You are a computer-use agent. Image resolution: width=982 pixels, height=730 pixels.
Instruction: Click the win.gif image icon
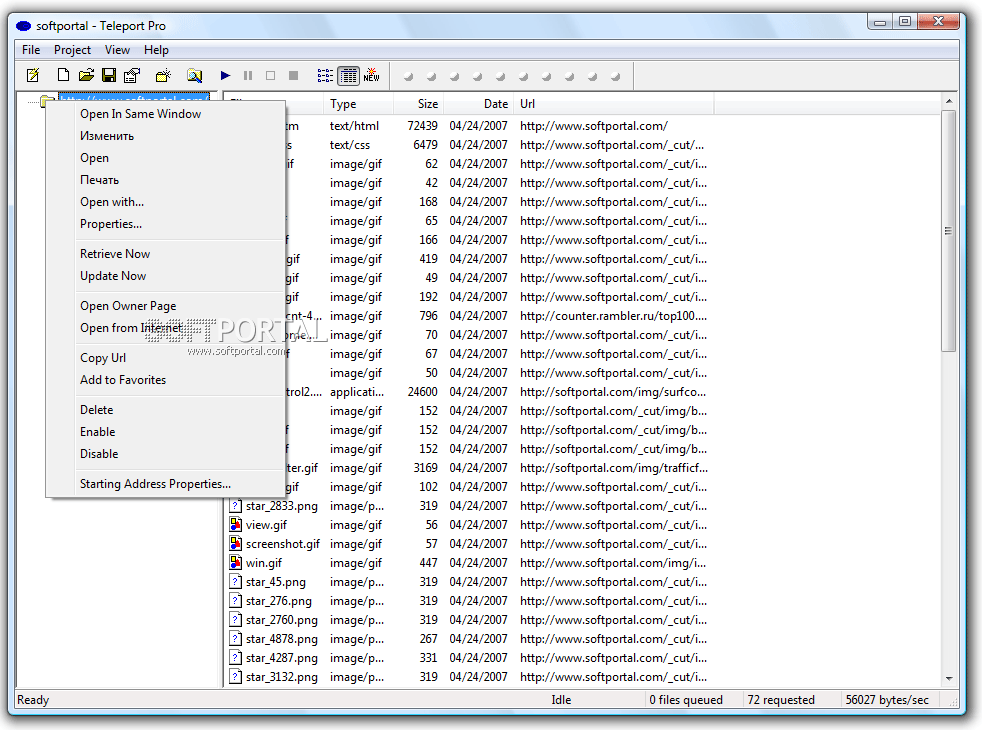235,563
